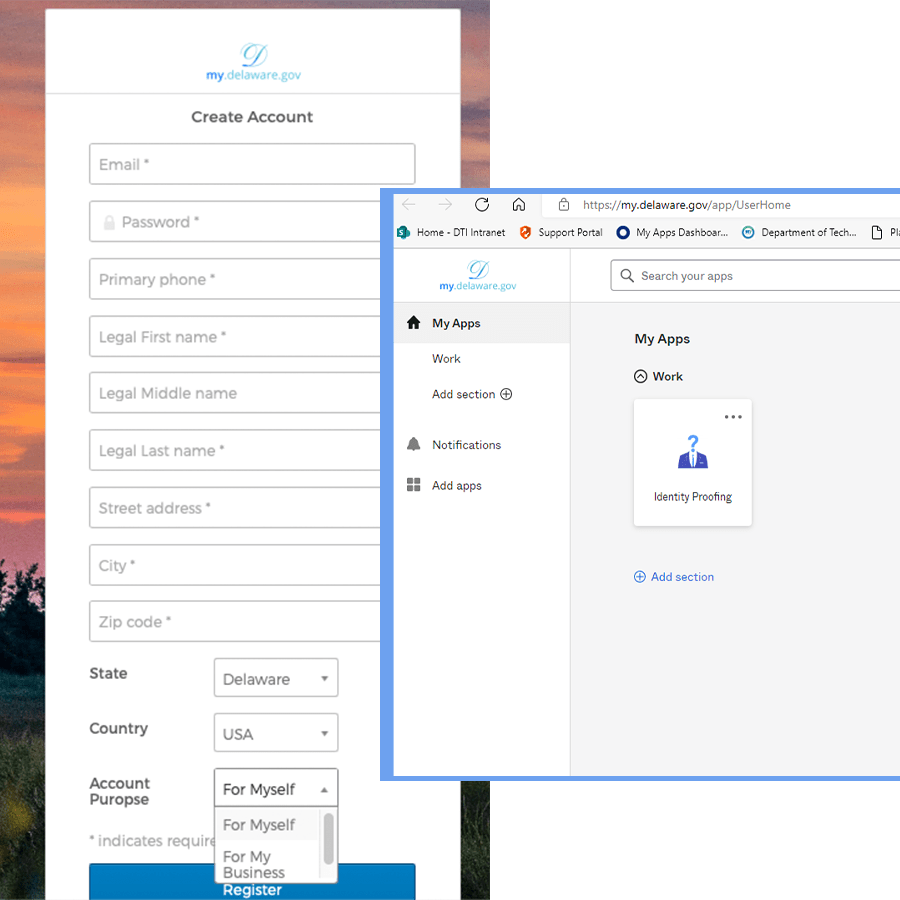Open the My Apps home icon in sidebar
The image size is (900, 900).
414,323
